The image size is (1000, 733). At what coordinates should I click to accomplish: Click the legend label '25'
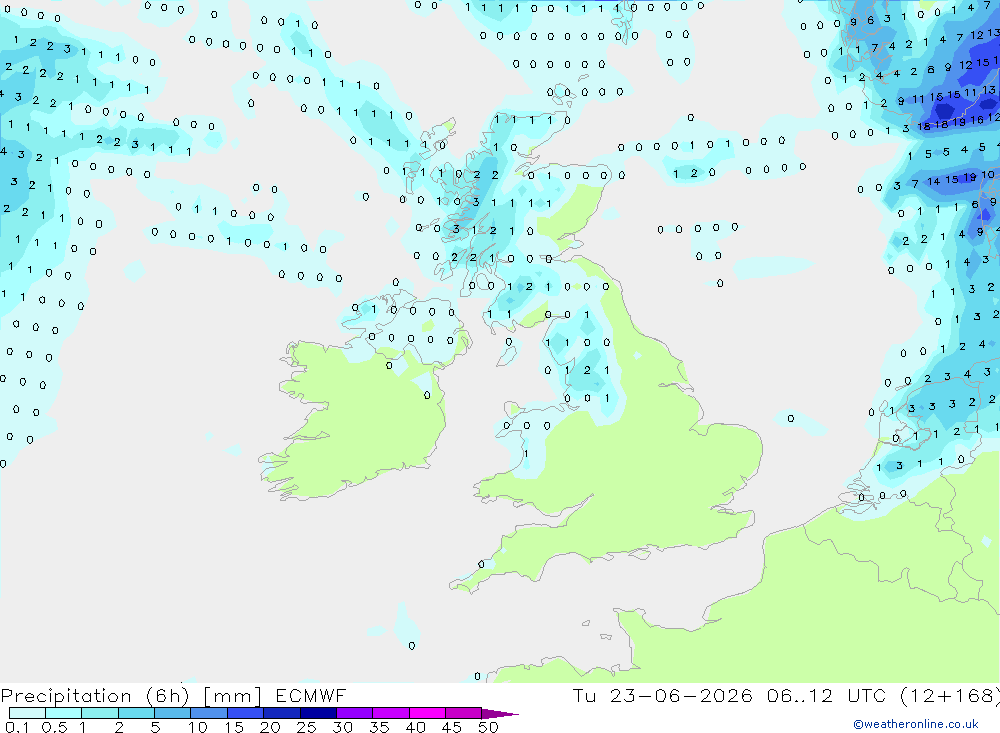coord(306,727)
